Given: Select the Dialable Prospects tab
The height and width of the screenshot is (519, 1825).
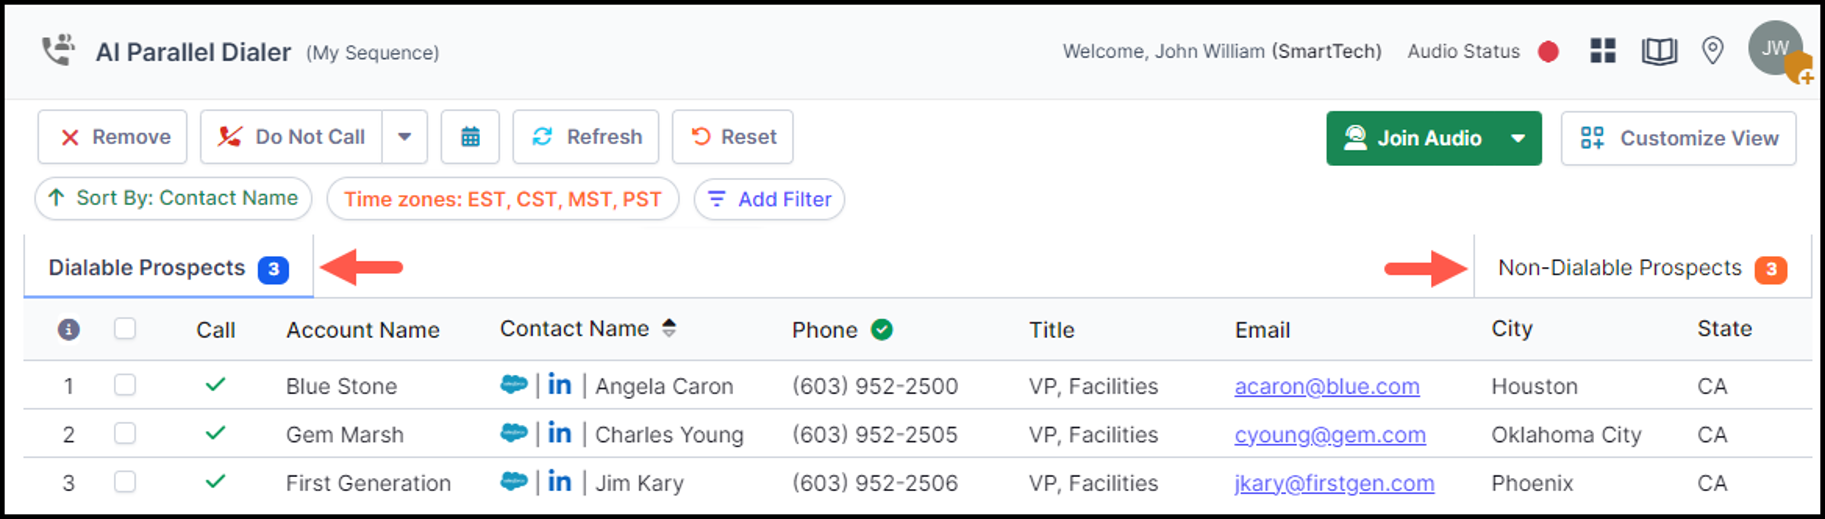Looking at the screenshot, I should pyautogui.click(x=168, y=268).
